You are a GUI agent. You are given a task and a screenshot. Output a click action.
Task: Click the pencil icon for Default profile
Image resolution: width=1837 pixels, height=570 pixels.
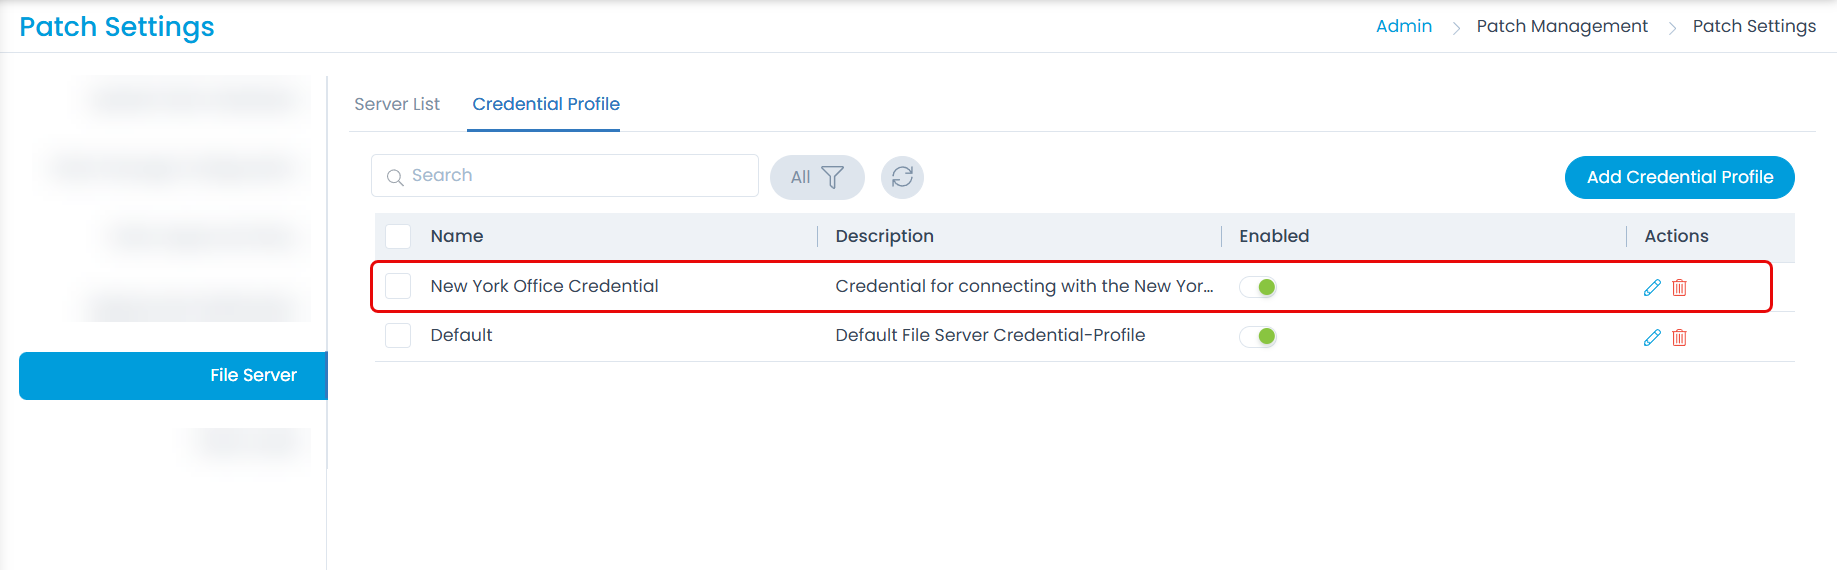pos(1652,338)
